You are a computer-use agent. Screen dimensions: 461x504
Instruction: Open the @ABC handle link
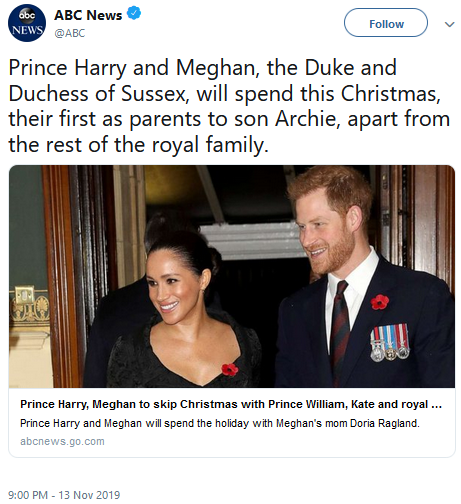click(x=70, y=33)
